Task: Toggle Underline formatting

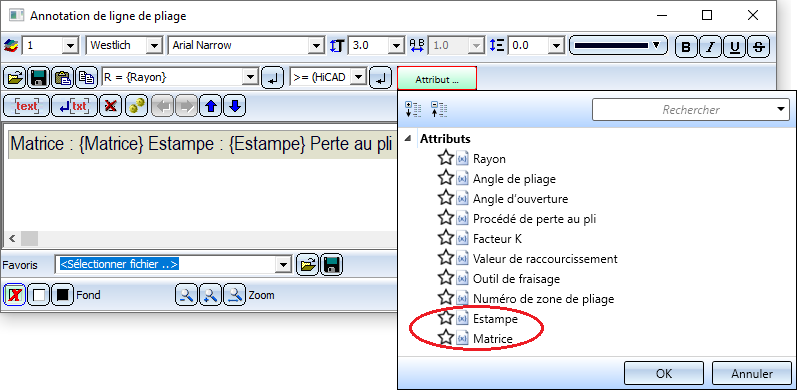Action: pyautogui.click(x=734, y=47)
